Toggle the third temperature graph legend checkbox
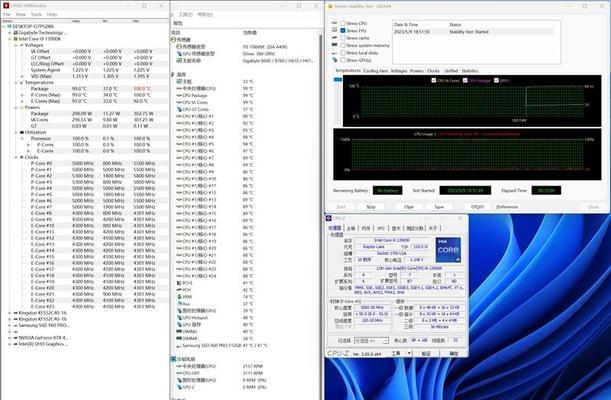 tap(496, 81)
